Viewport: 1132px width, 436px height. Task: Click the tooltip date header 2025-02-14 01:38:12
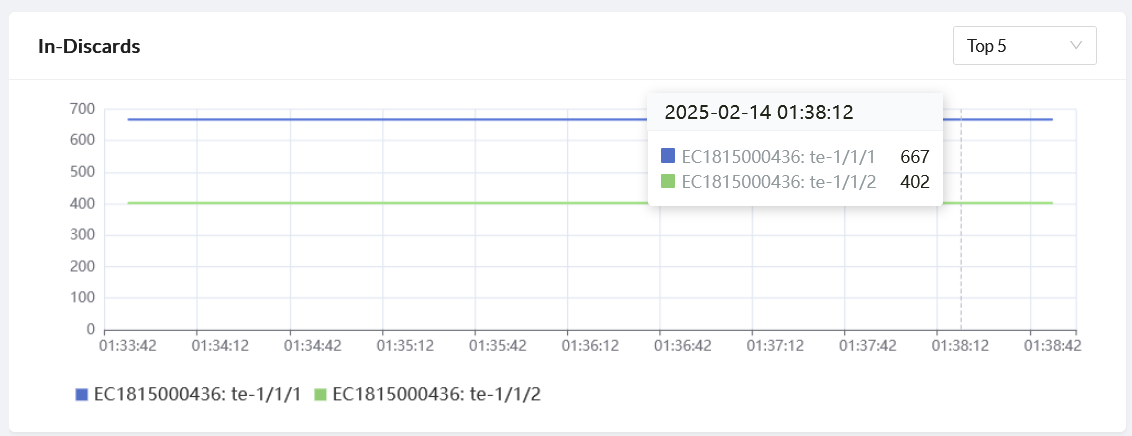pos(759,112)
